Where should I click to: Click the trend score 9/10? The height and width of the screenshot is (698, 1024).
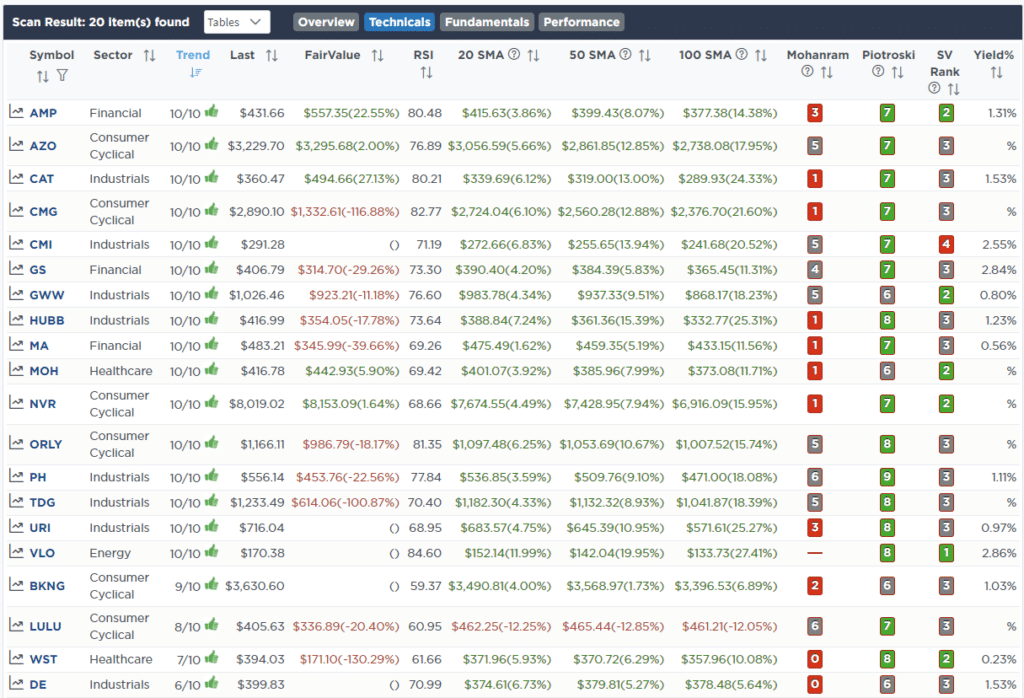(187, 586)
